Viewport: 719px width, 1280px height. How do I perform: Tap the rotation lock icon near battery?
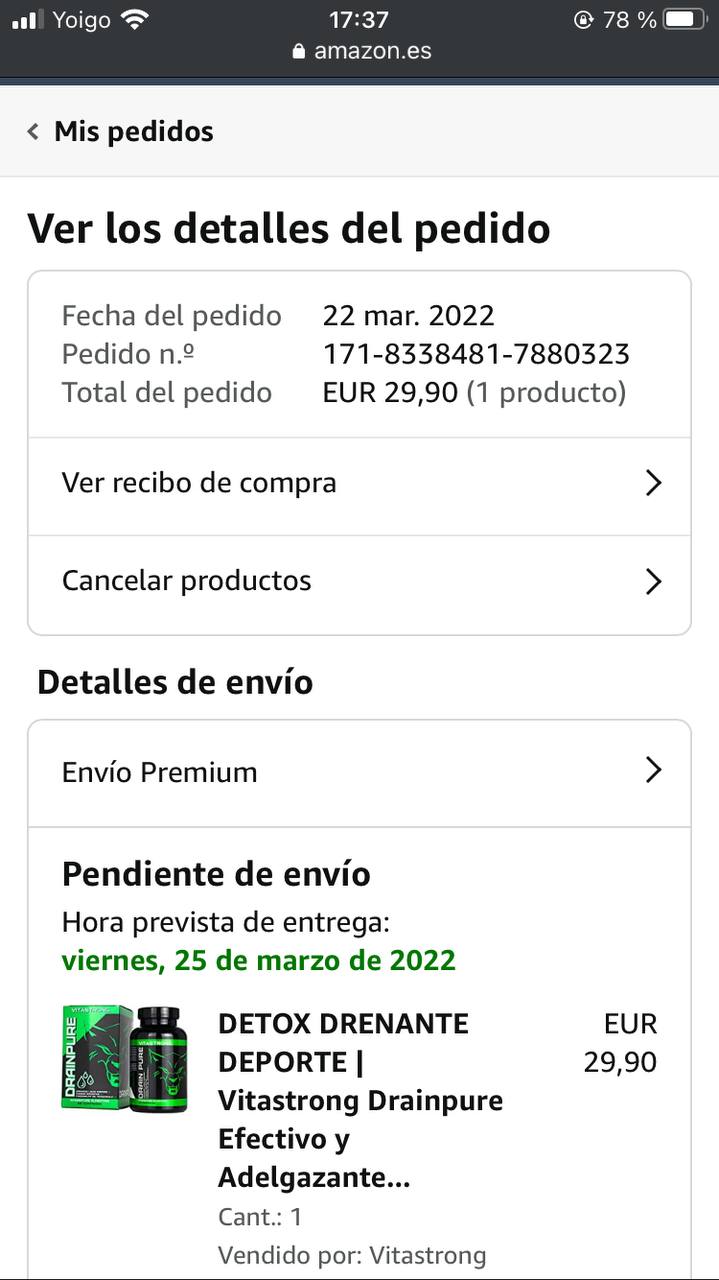tap(584, 19)
